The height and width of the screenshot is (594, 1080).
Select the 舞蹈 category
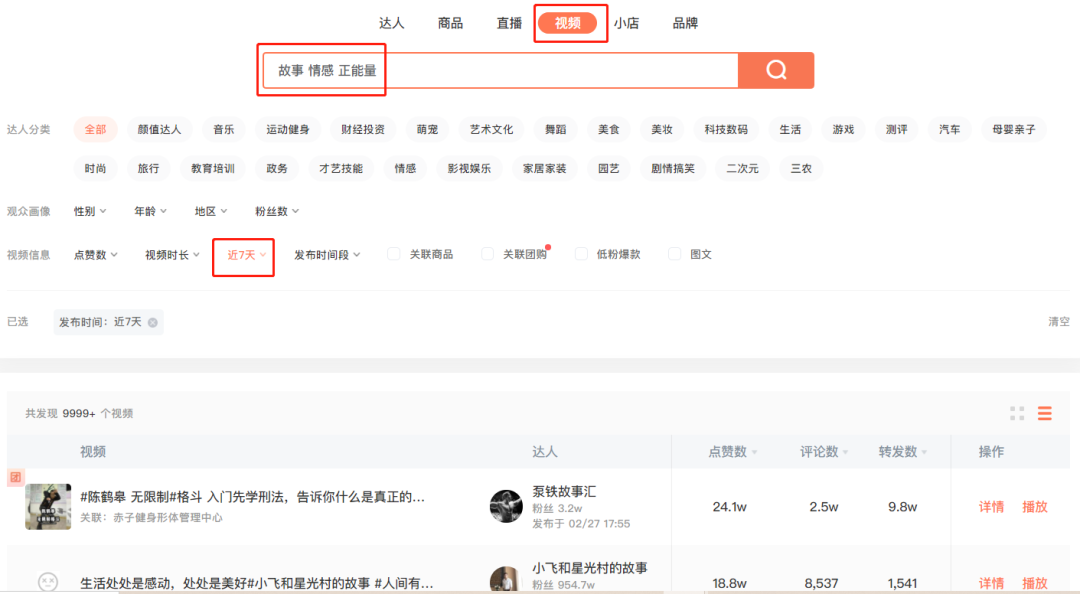pos(556,130)
